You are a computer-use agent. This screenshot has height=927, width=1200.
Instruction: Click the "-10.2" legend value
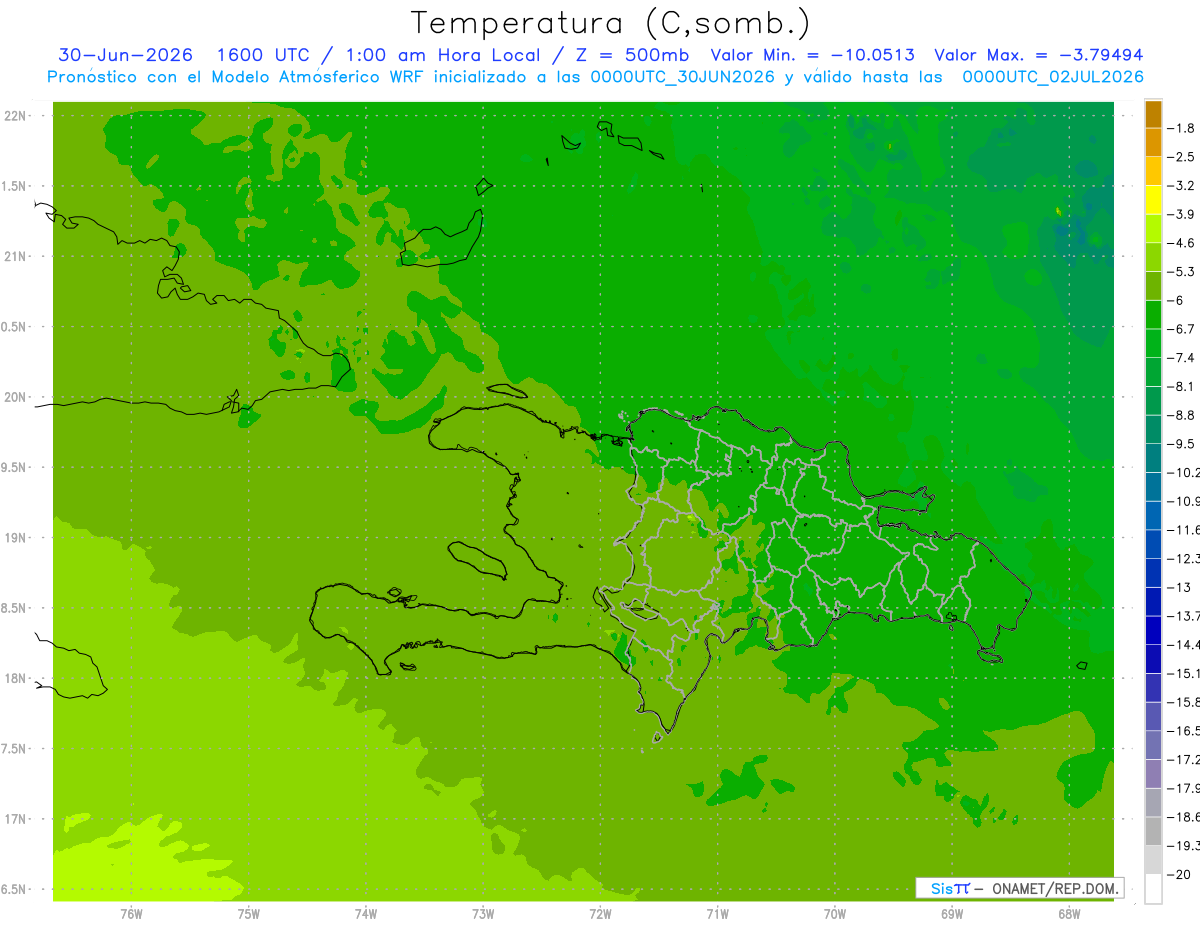pos(1183,473)
